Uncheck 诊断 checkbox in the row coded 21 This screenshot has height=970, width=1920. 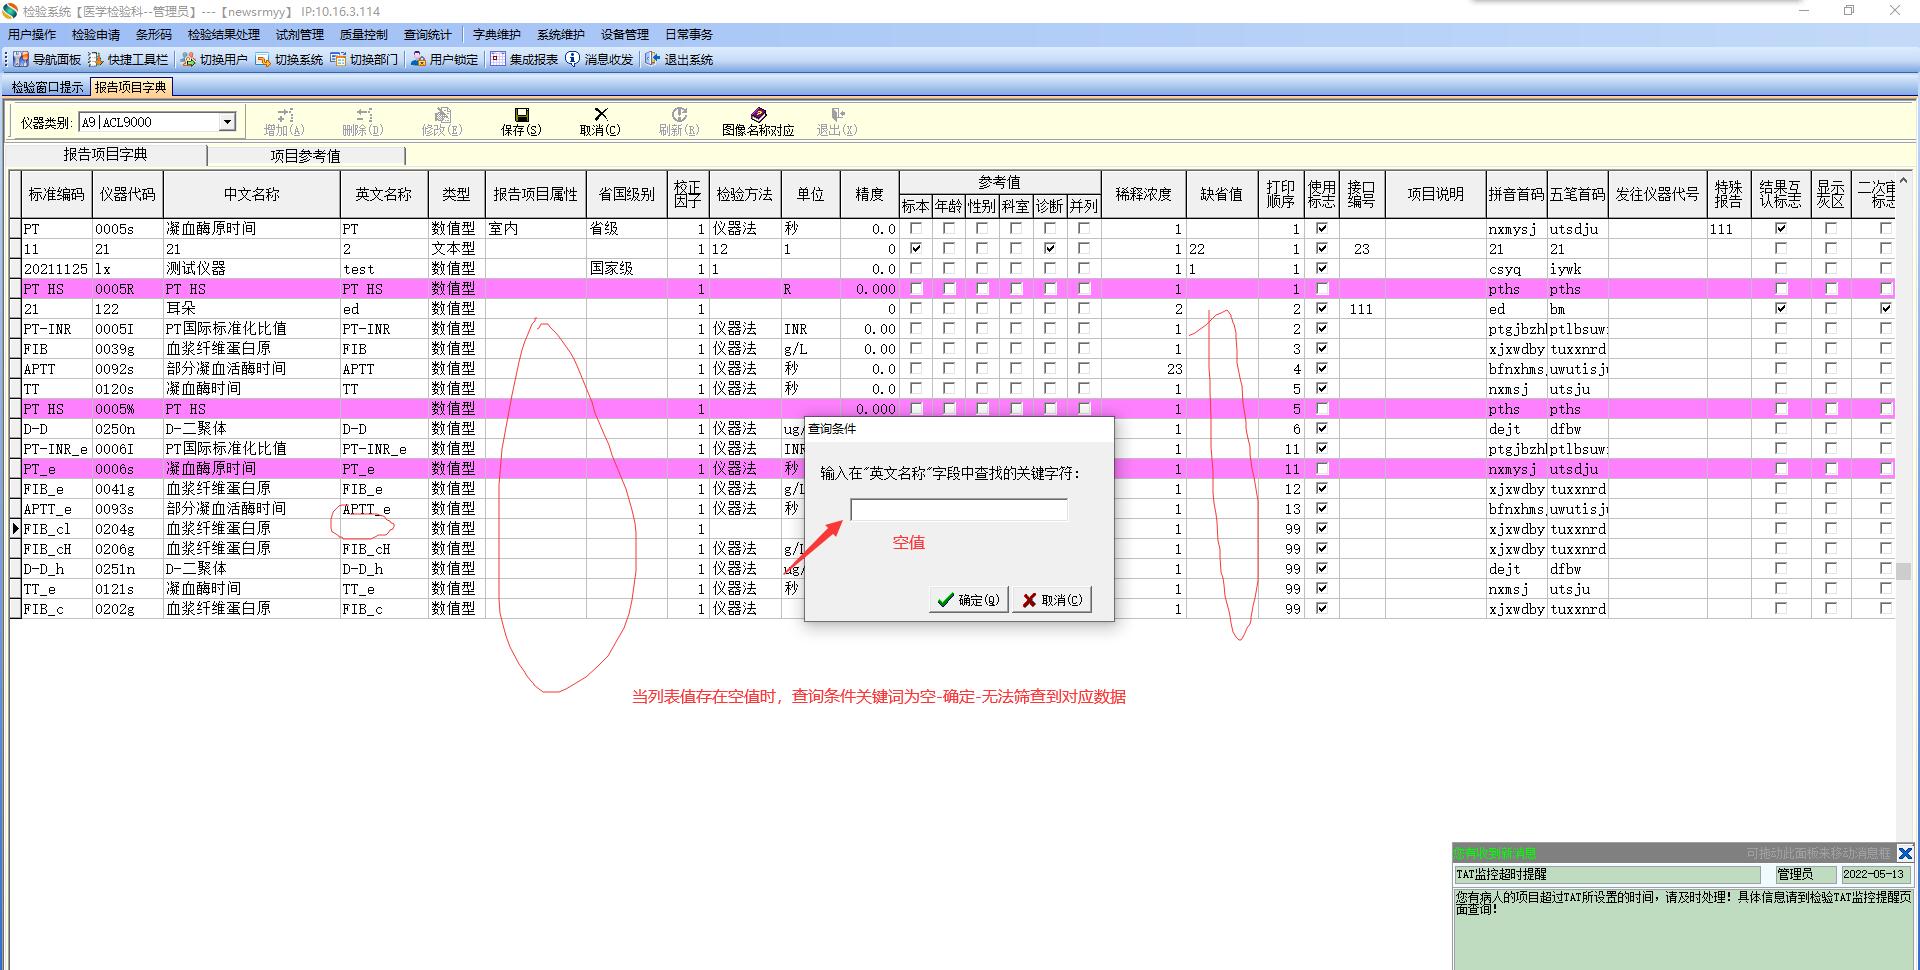pyautogui.click(x=1049, y=249)
